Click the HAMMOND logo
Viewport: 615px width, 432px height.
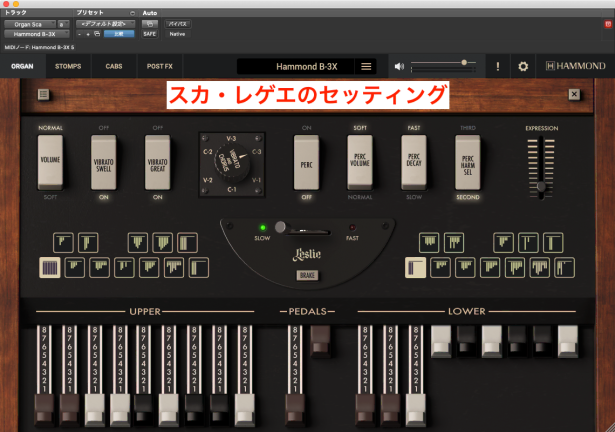pyautogui.click(x=575, y=66)
